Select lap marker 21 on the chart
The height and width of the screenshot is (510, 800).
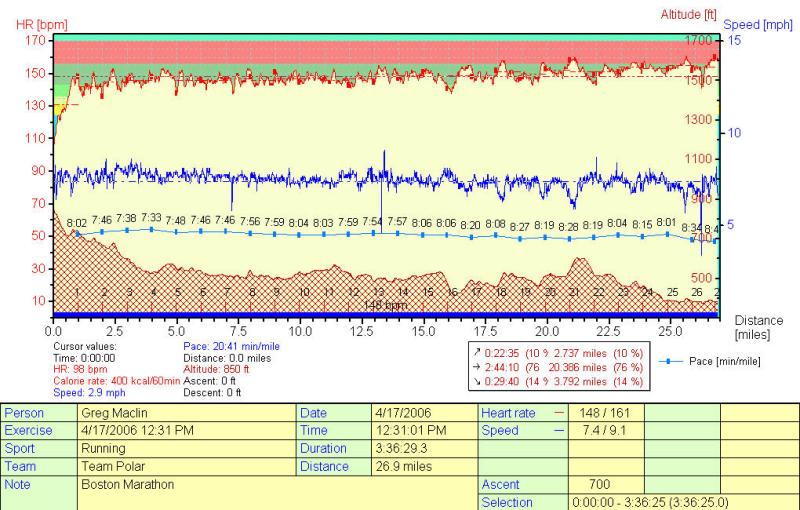[x=573, y=292]
